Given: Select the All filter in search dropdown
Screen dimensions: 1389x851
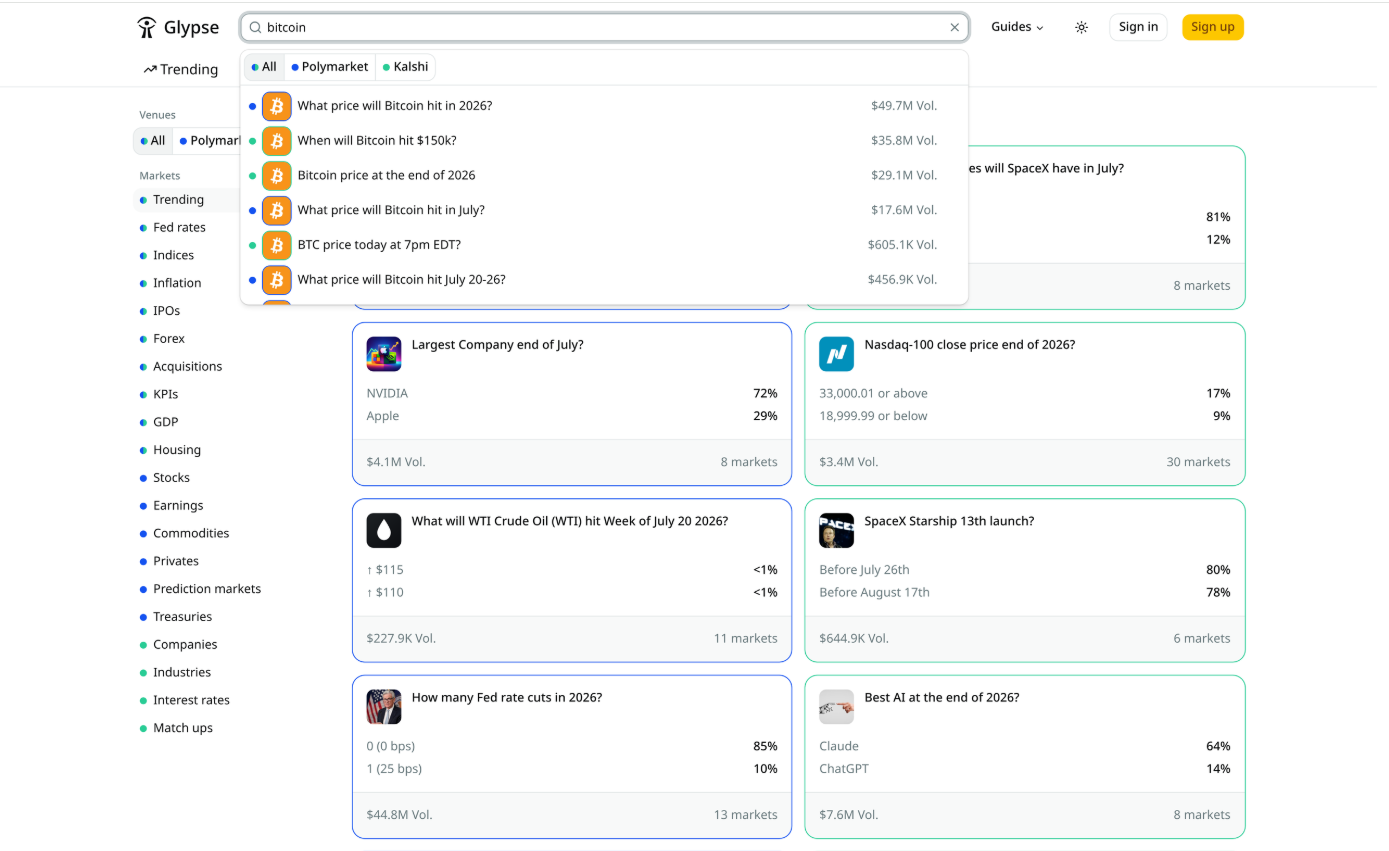Looking at the screenshot, I should (x=264, y=67).
